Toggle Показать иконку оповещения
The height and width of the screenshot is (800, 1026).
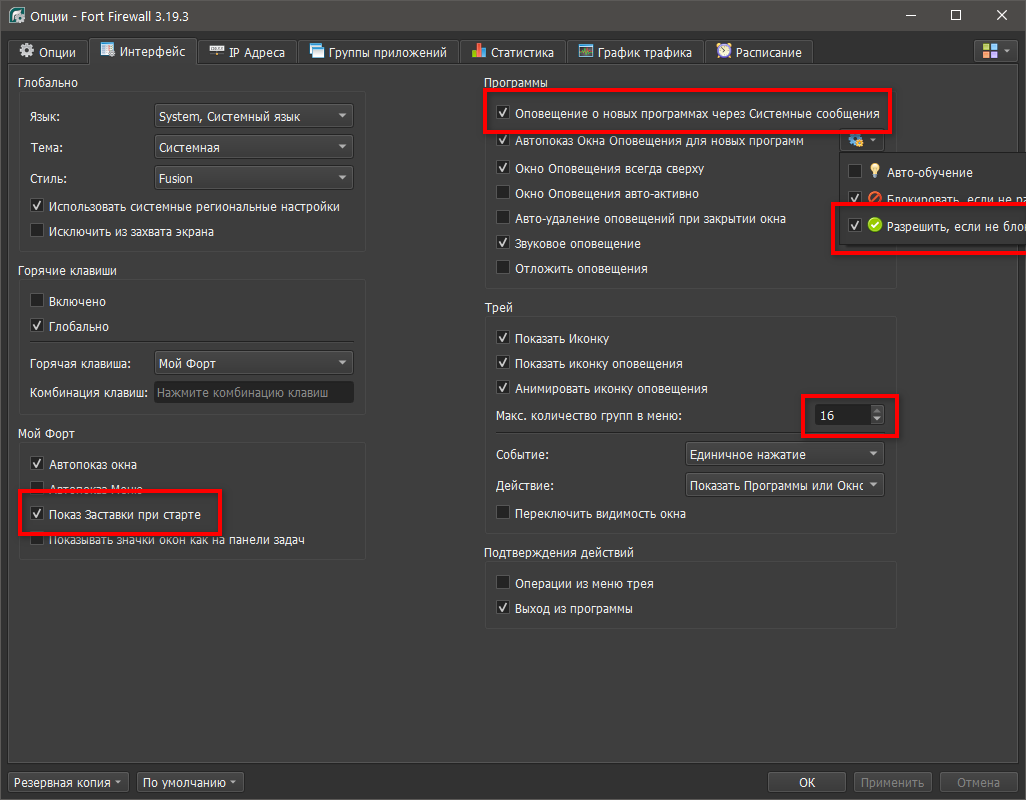tap(590, 363)
